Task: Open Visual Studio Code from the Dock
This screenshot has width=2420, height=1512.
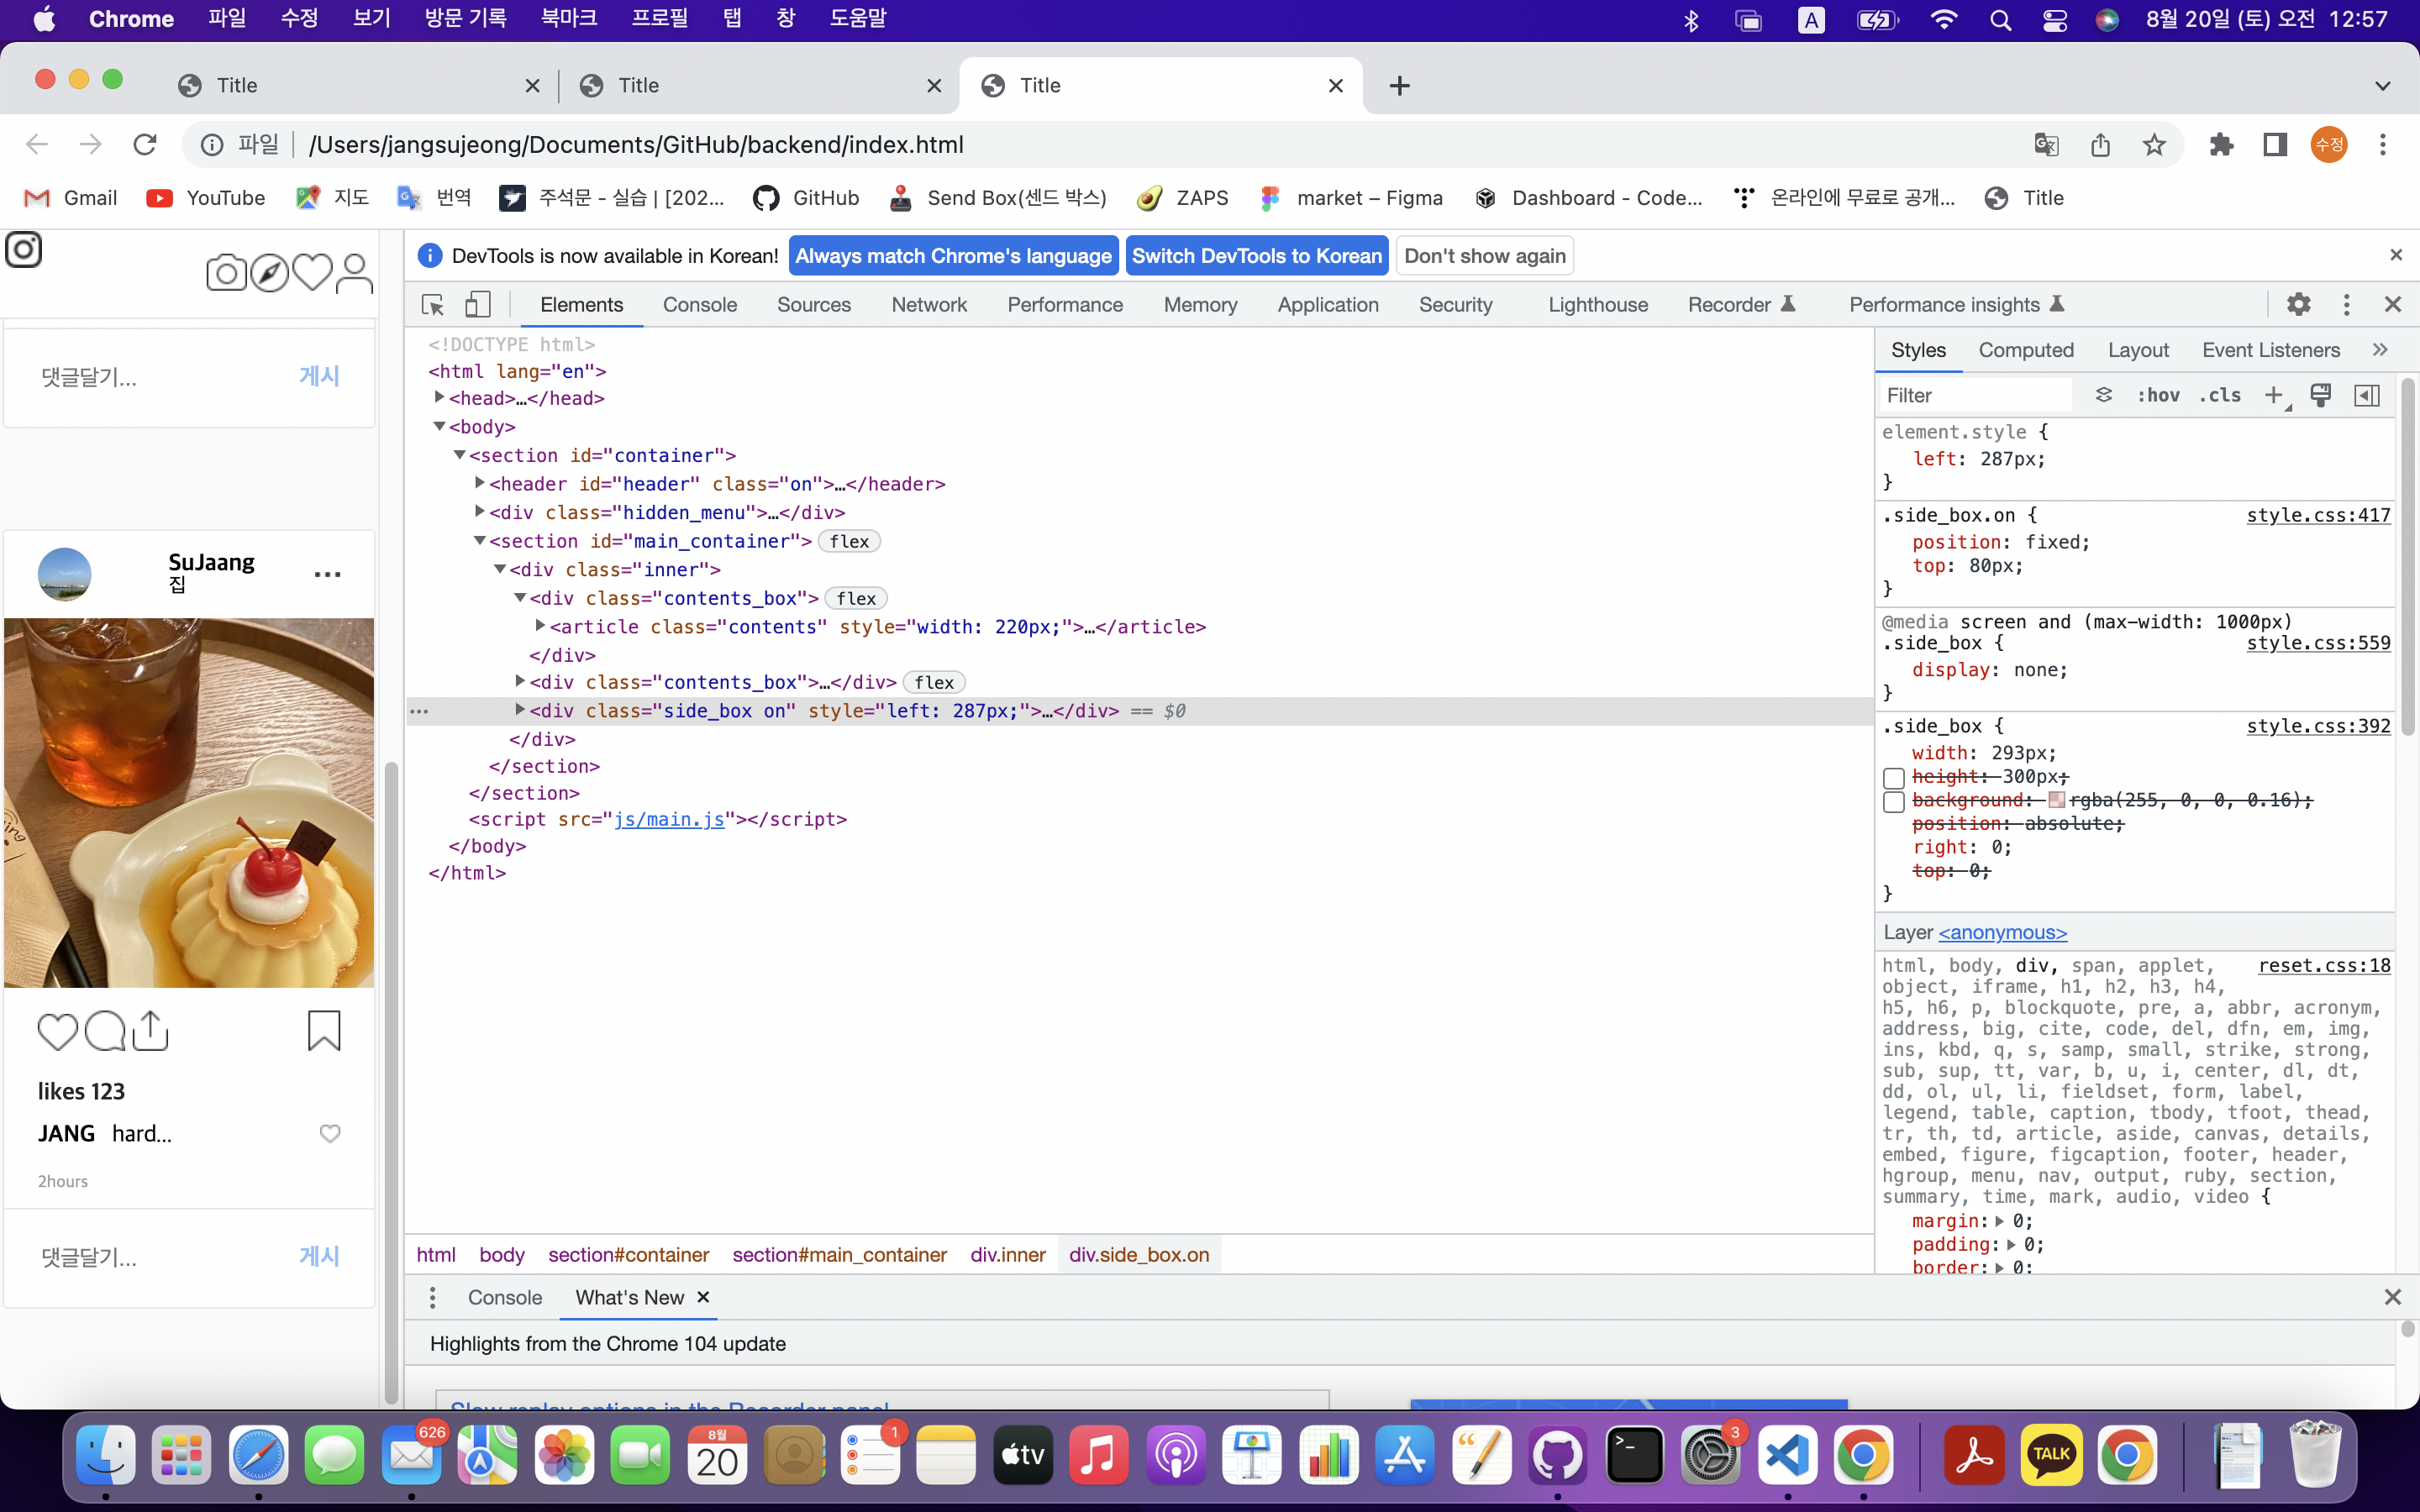Action: [x=1787, y=1455]
